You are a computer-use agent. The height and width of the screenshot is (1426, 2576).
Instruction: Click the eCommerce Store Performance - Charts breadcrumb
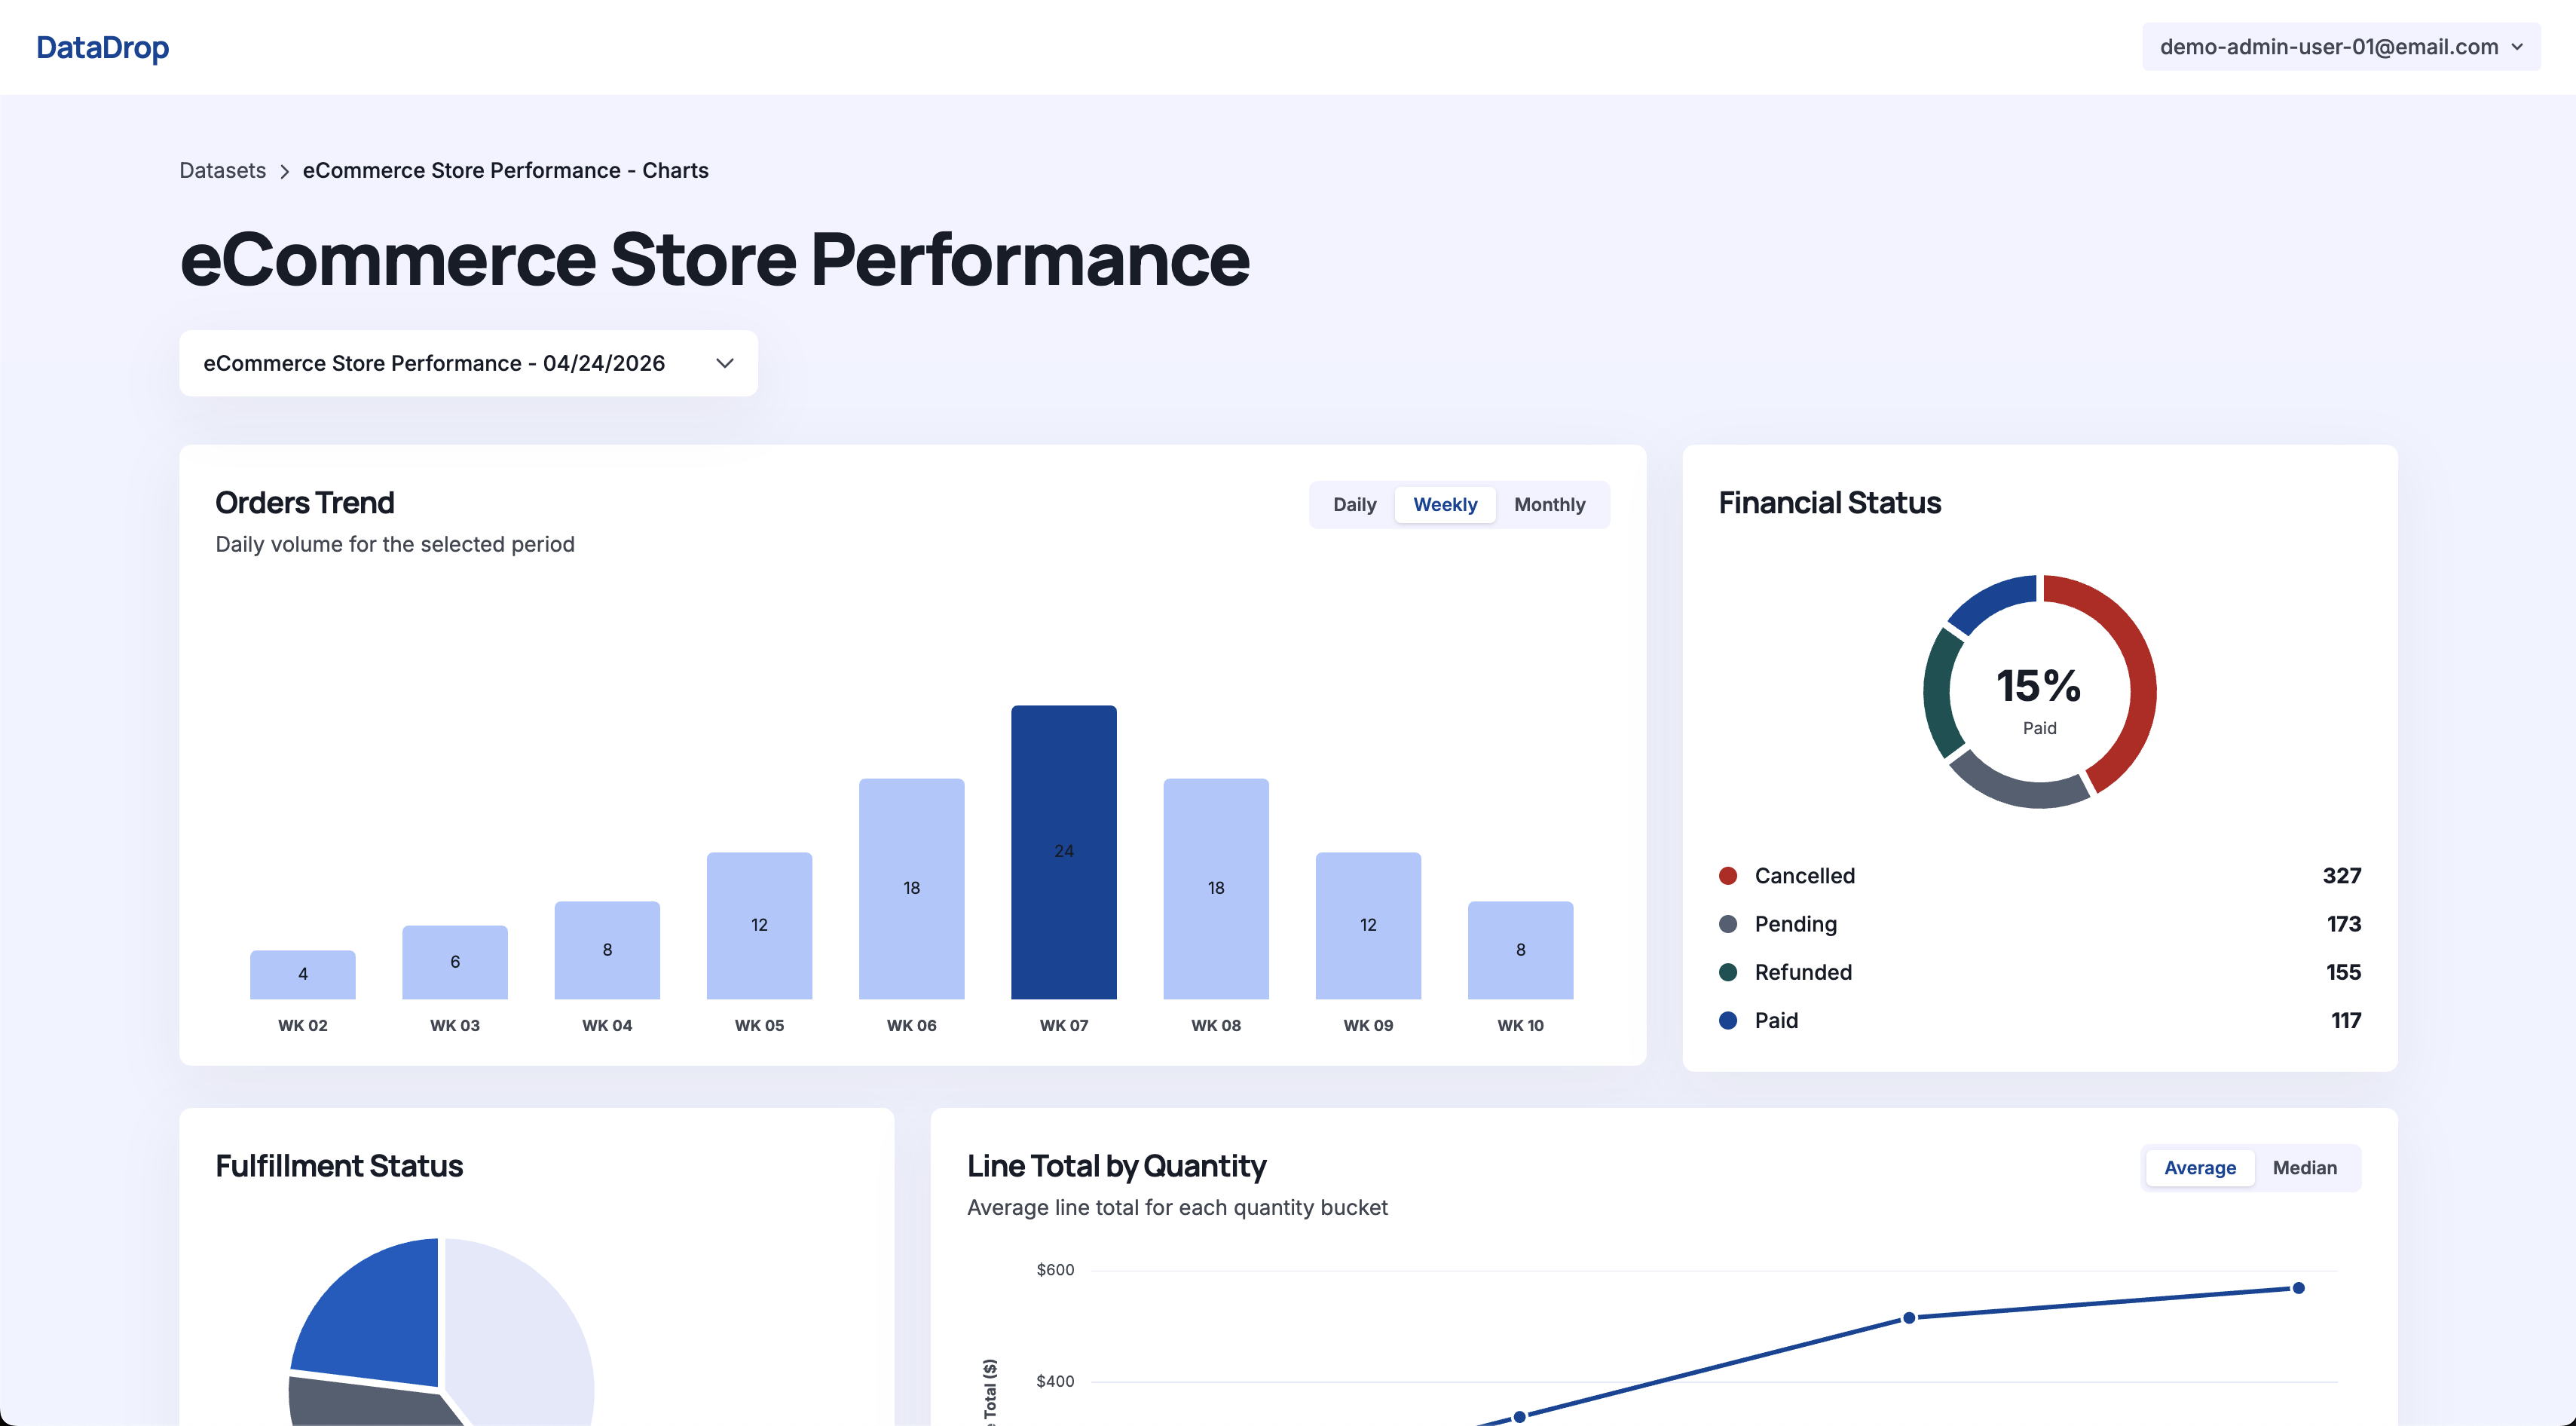(x=505, y=171)
